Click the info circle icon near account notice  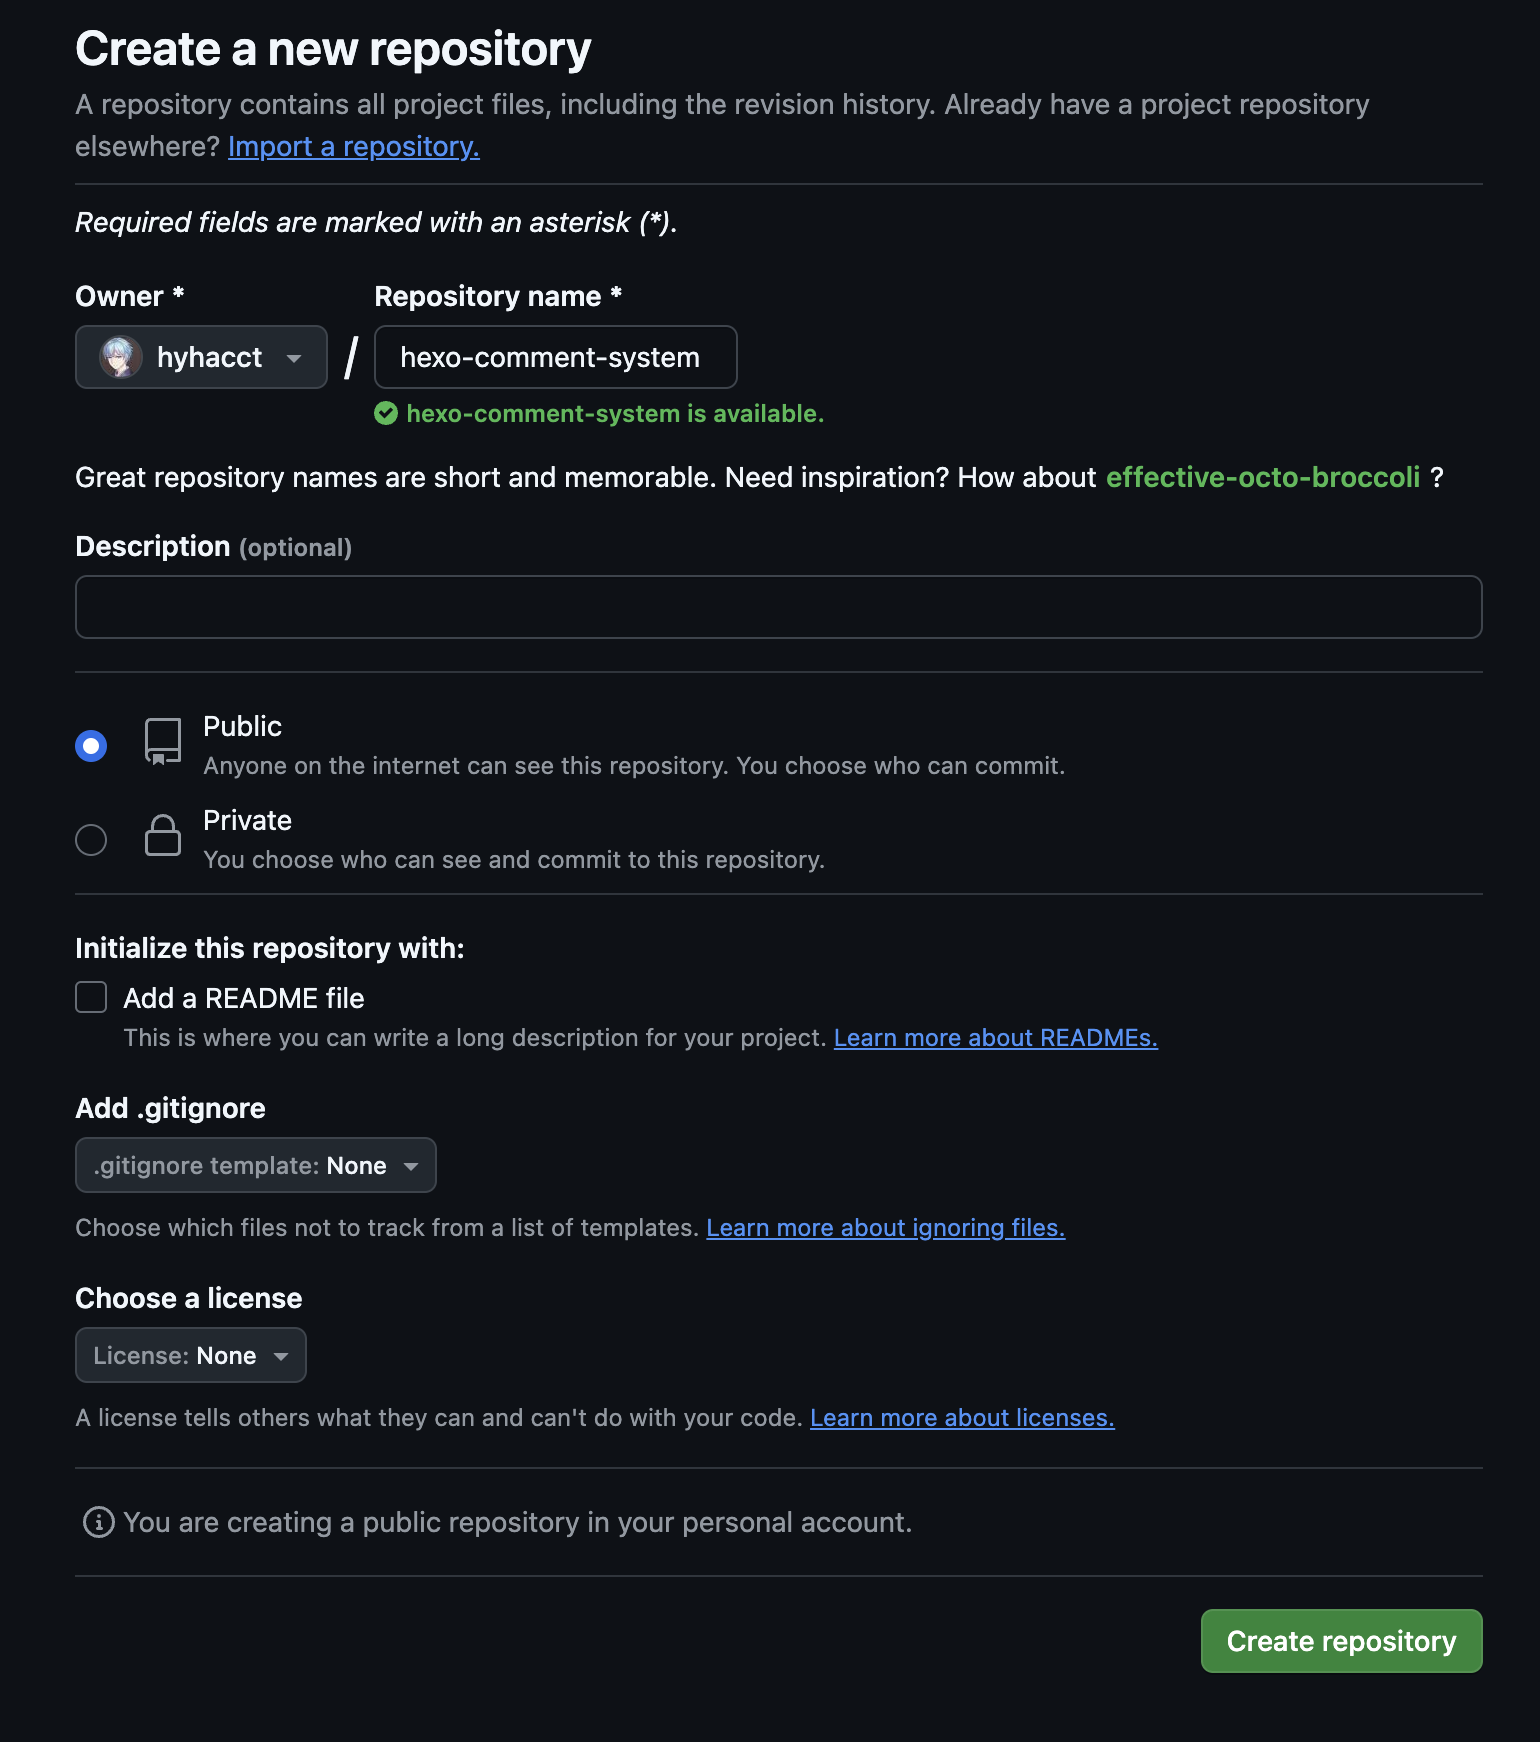tap(98, 1522)
